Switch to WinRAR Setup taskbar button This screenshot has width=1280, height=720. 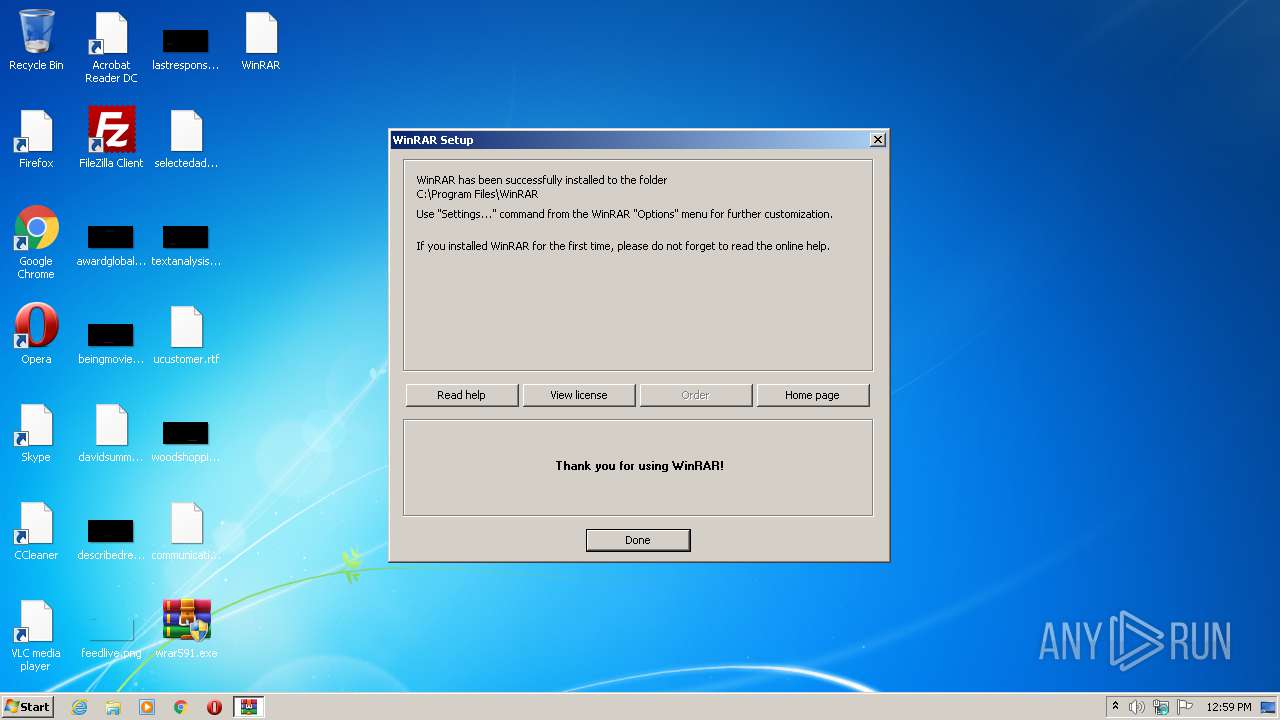249,707
